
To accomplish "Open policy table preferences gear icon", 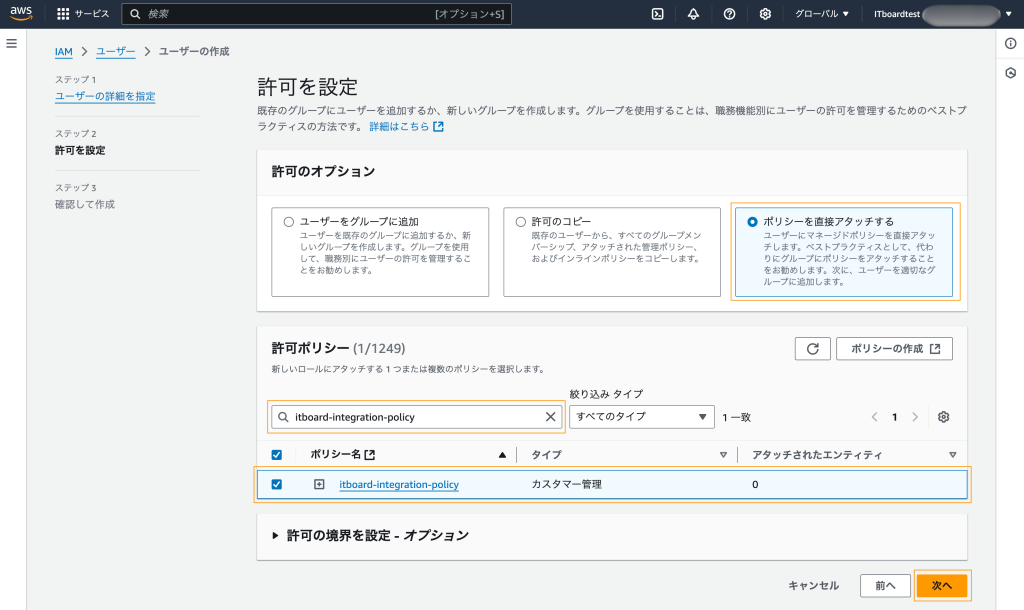I will point(943,417).
